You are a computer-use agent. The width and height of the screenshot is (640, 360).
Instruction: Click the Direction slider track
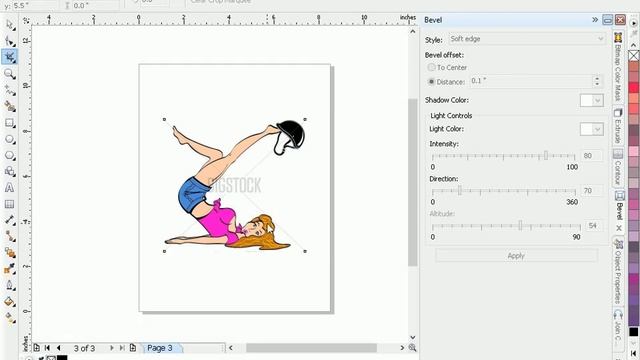[503, 191]
